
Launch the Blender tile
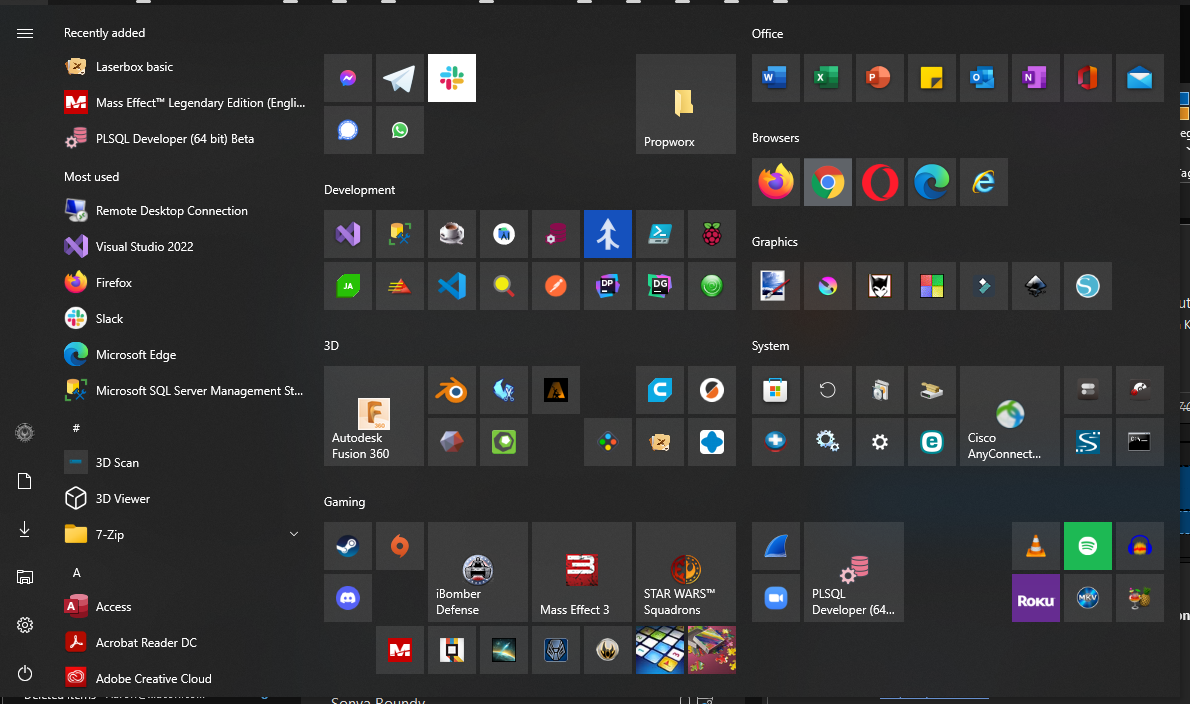click(452, 390)
